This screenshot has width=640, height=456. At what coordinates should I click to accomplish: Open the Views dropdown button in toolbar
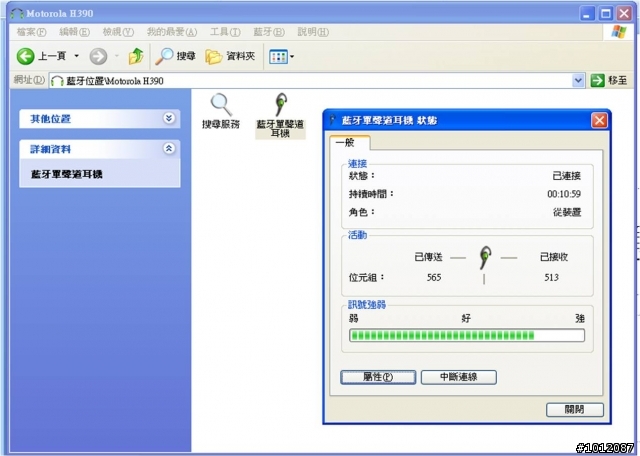pos(281,56)
